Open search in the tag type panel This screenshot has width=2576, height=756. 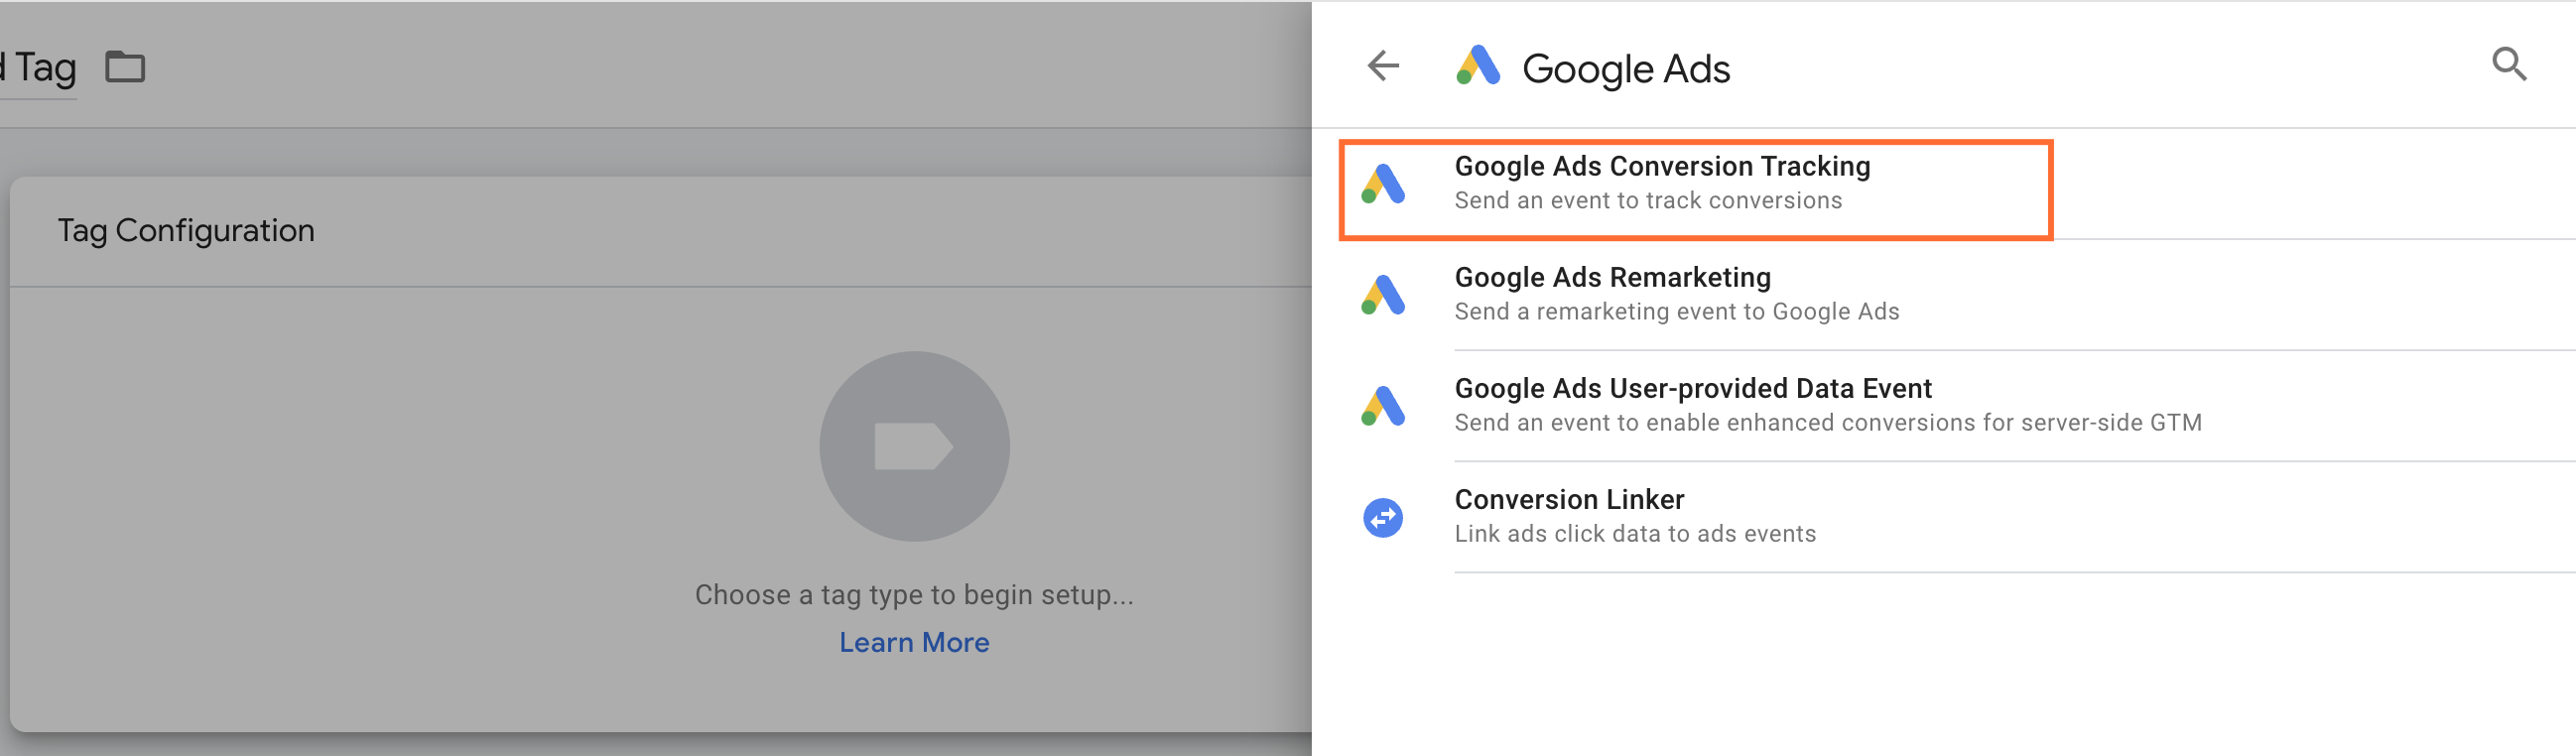[x=2508, y=65]
